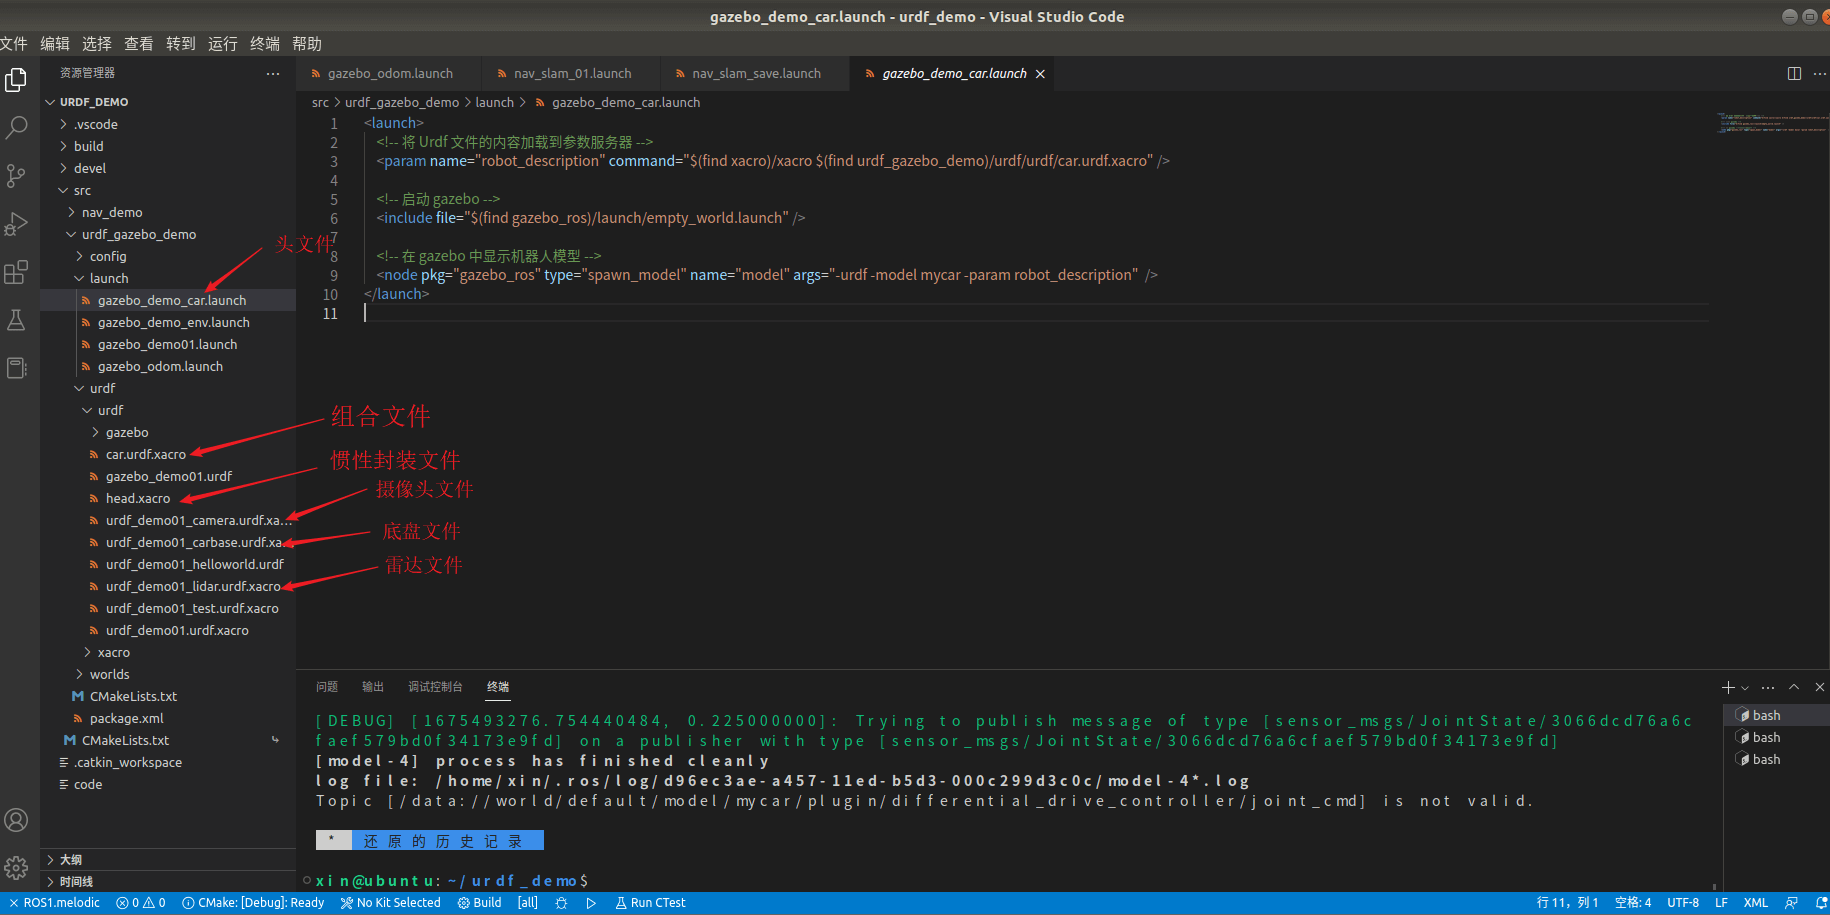Expand the outline (大纲) section
Screen dimensions: 1830x915
tap(168, 860)
